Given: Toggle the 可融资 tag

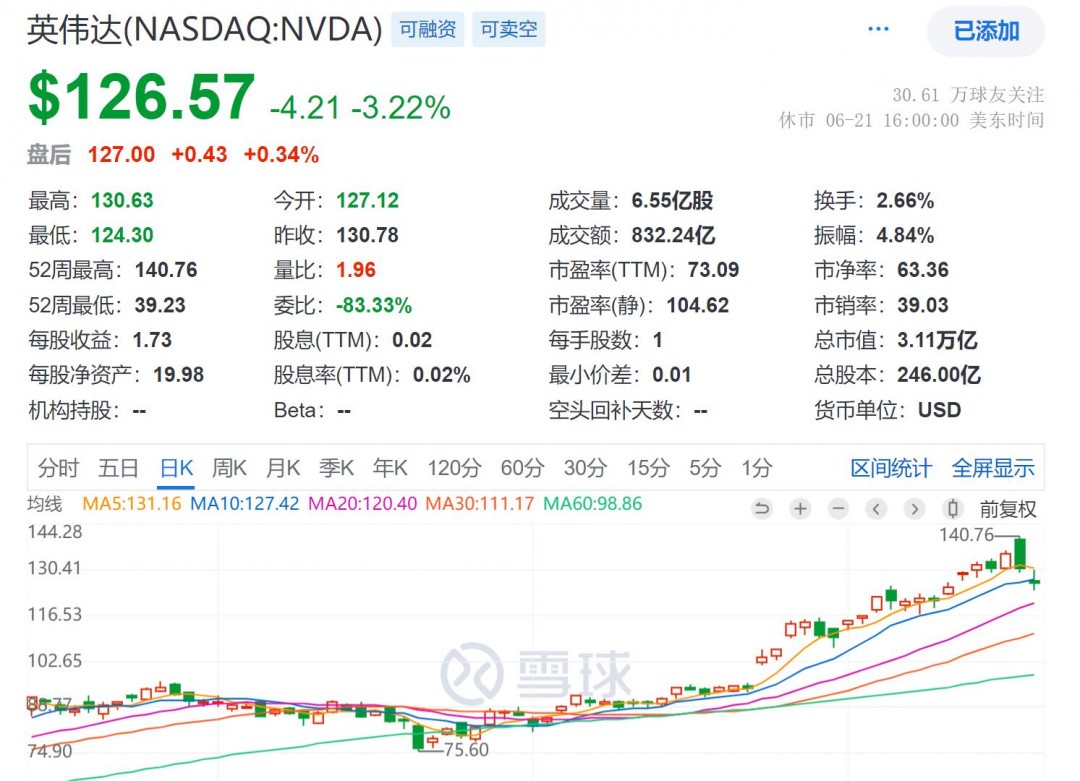Looking at the screenshot, I should coord(427,30).
